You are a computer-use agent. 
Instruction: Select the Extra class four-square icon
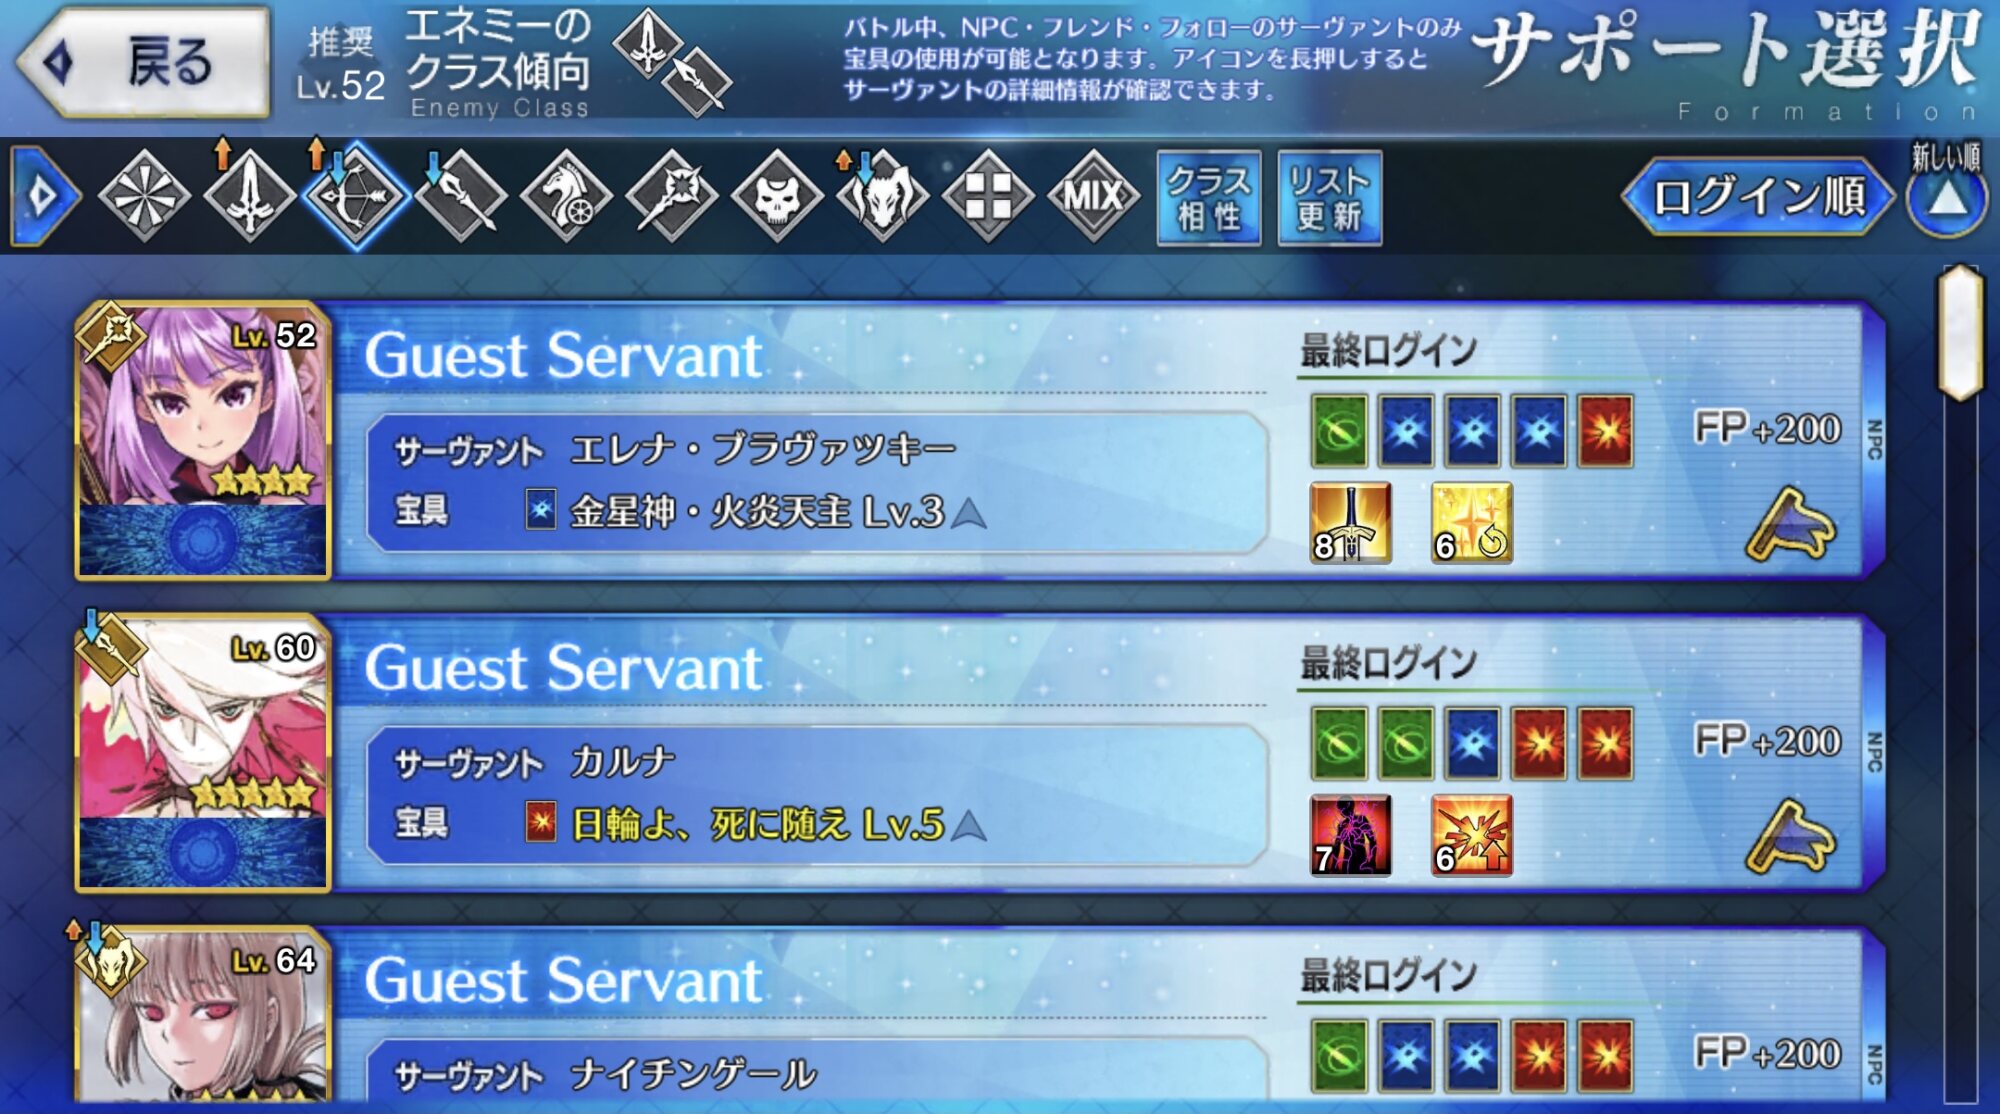[x=988, y=196]
